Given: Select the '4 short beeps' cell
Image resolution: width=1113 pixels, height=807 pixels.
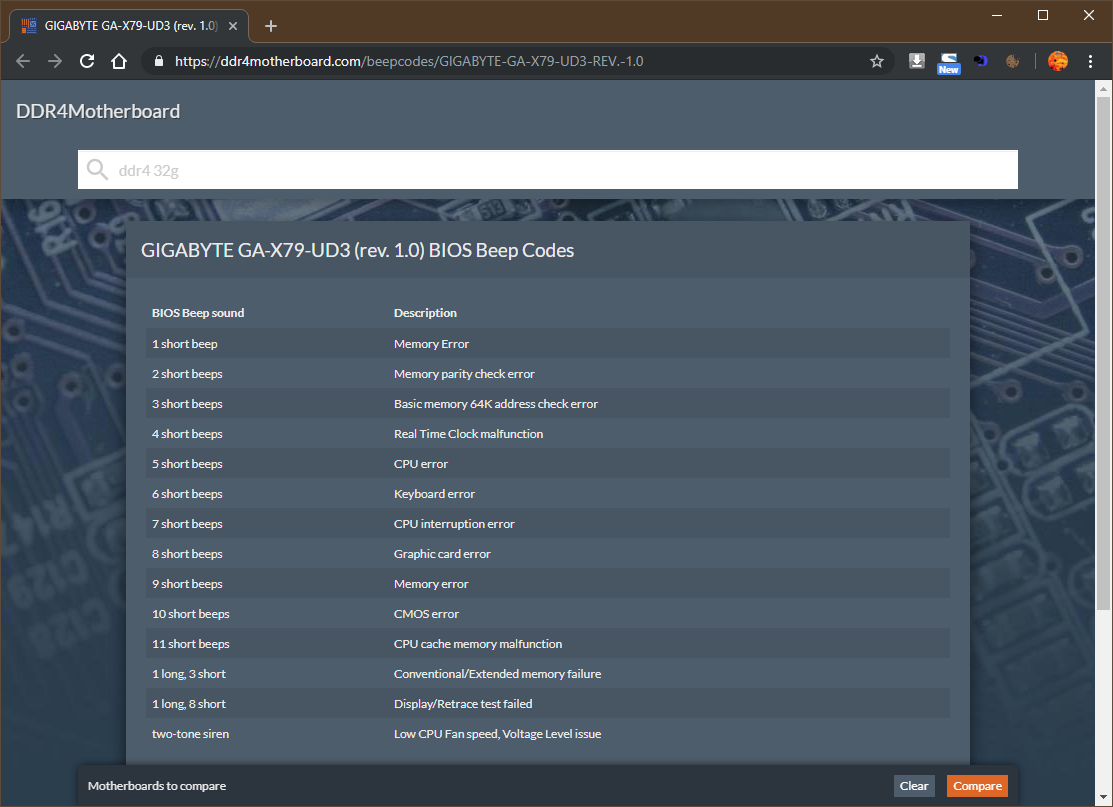Looking at the screenshot, I should pyautogui.click(x=187, y=434).
